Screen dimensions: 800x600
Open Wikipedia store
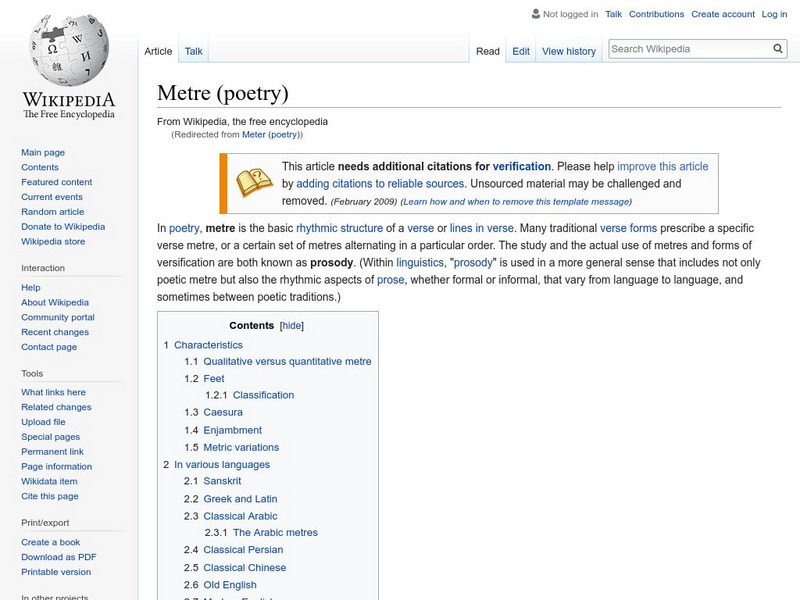tap(53, 241)
